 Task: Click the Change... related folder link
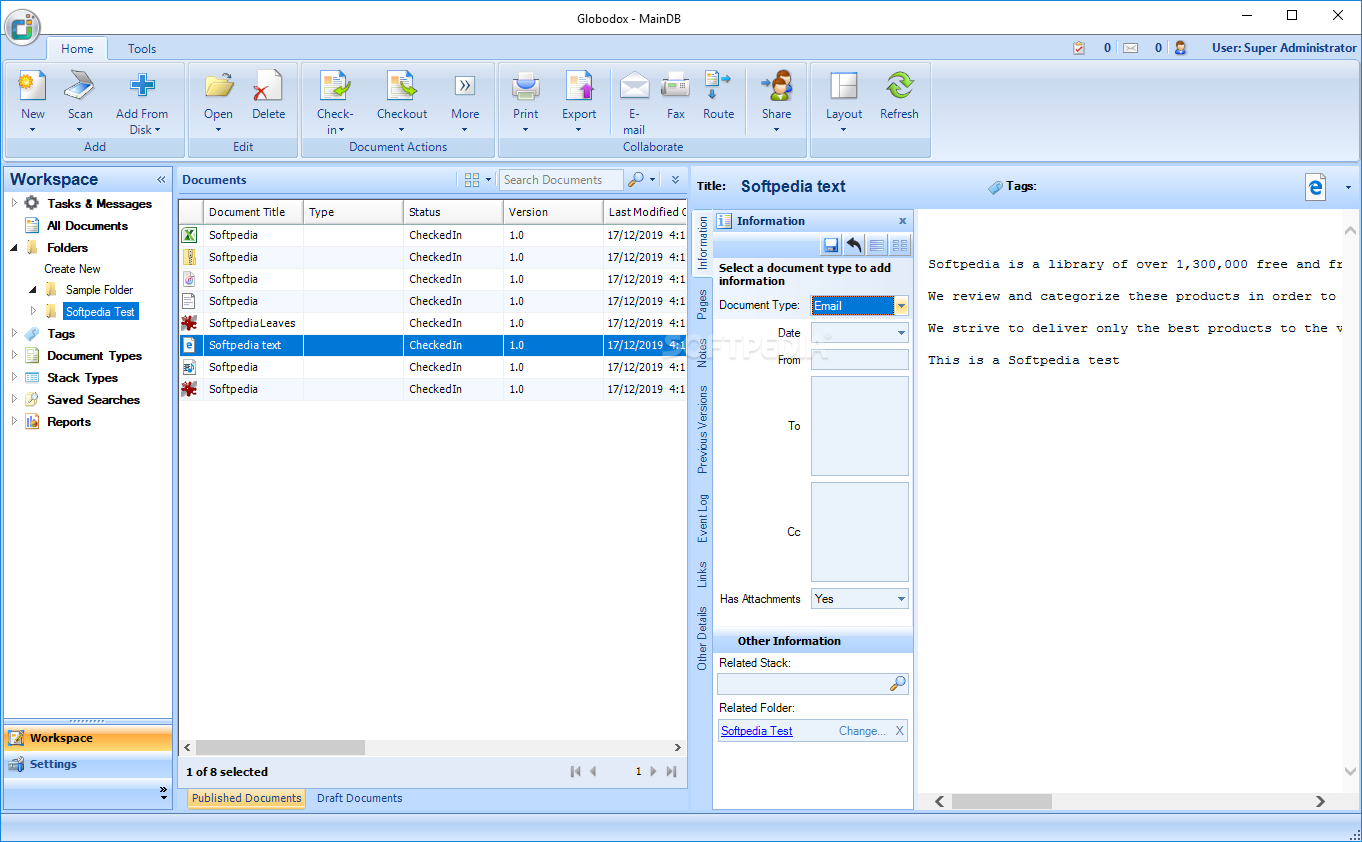point(862,731)
